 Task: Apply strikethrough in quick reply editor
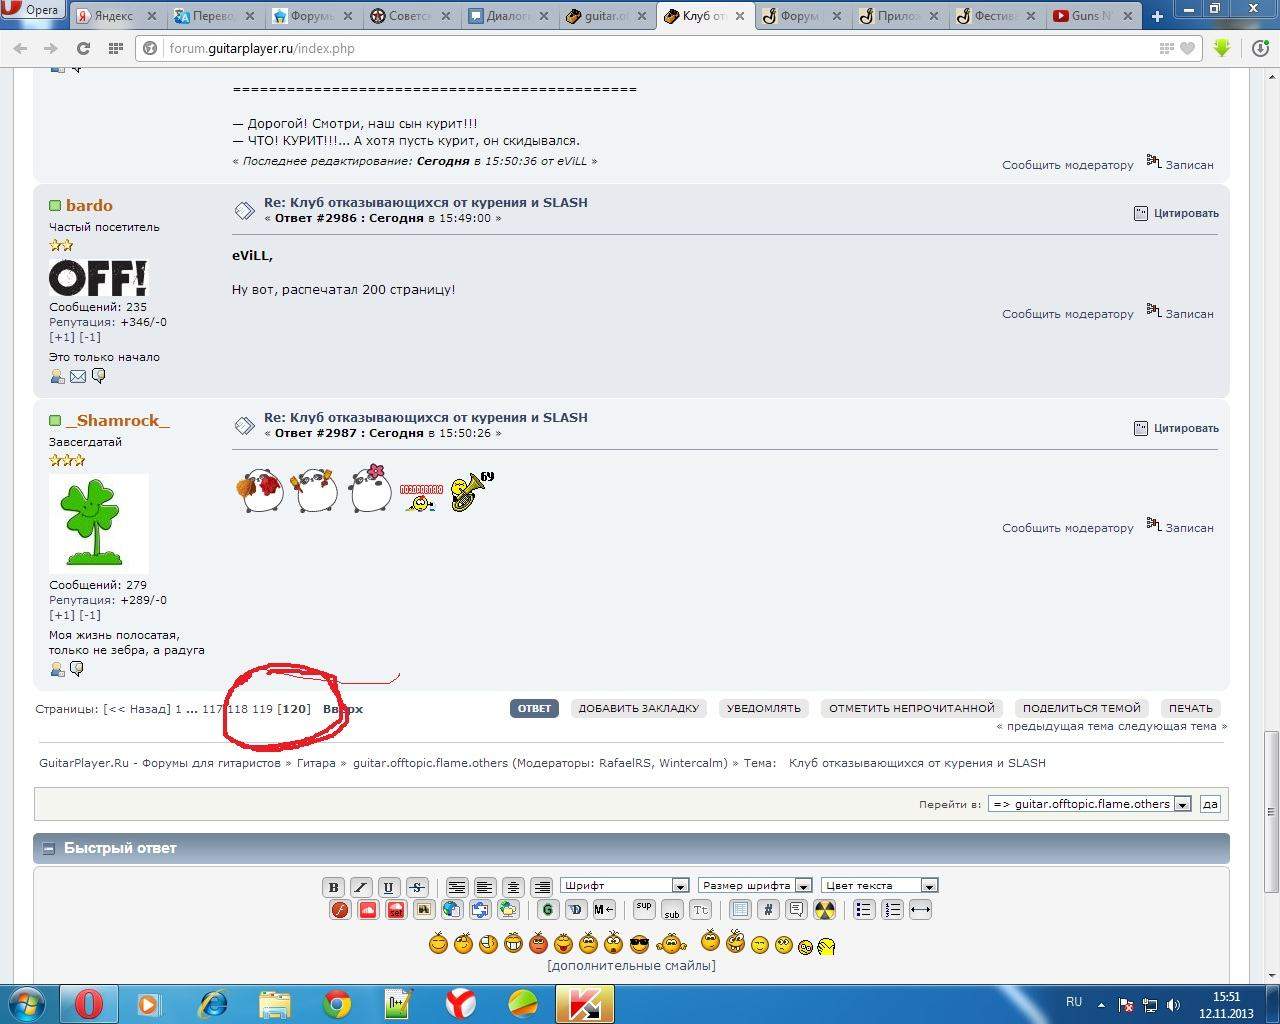tap(417, 886)
